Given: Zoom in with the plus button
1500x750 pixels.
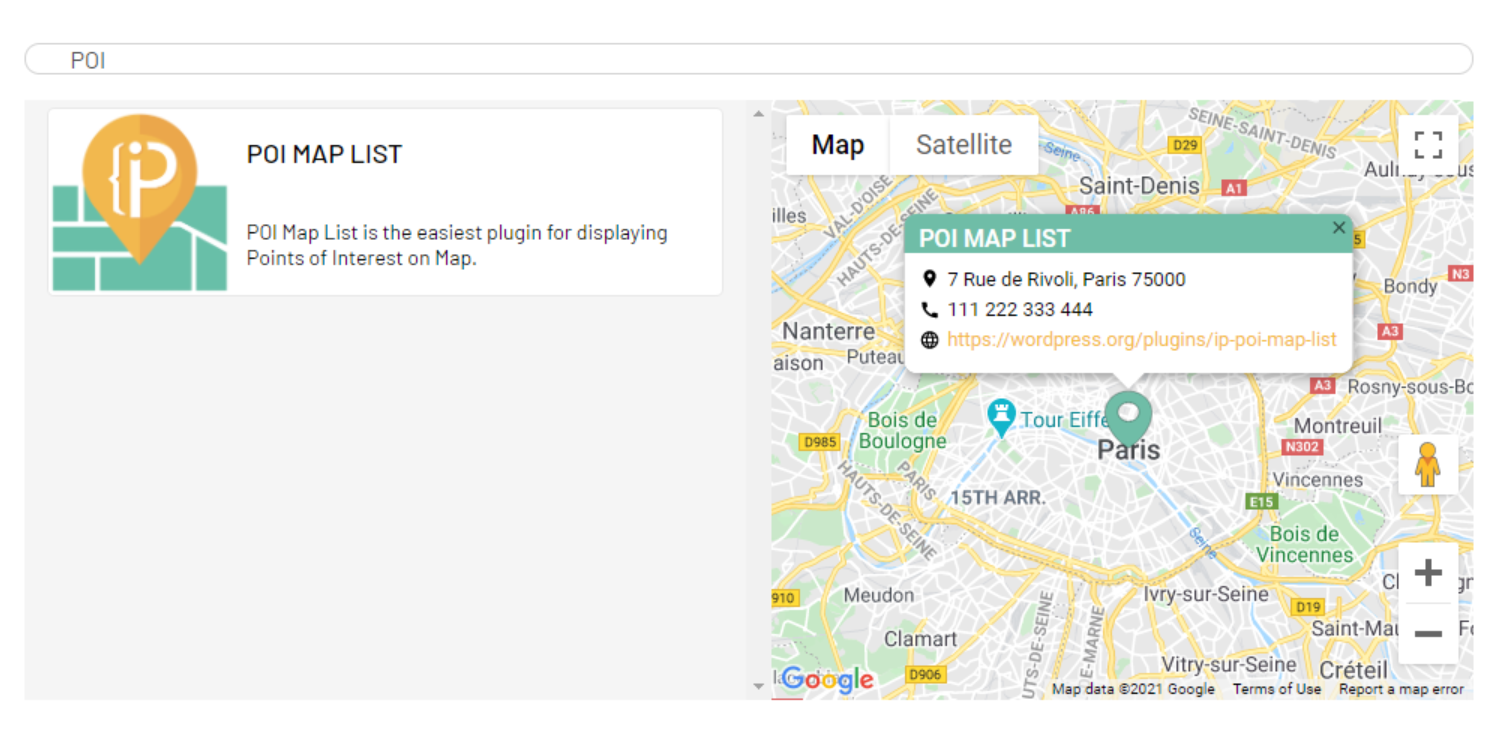Looking at the screenshot, I should point(1428,573).
